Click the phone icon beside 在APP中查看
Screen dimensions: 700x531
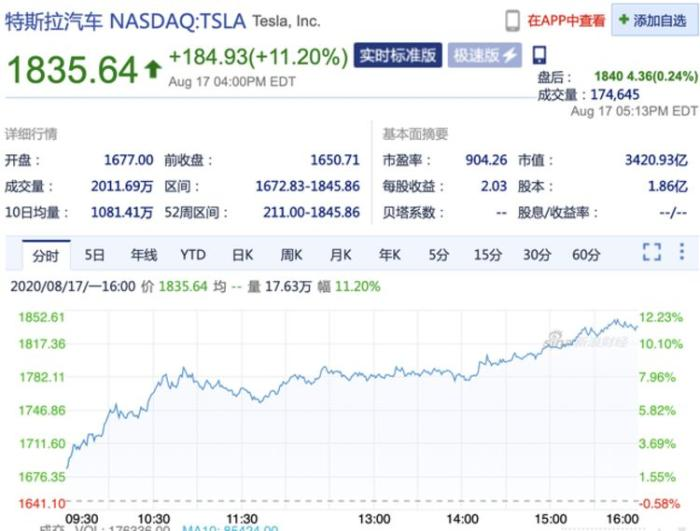click(512, 21)
